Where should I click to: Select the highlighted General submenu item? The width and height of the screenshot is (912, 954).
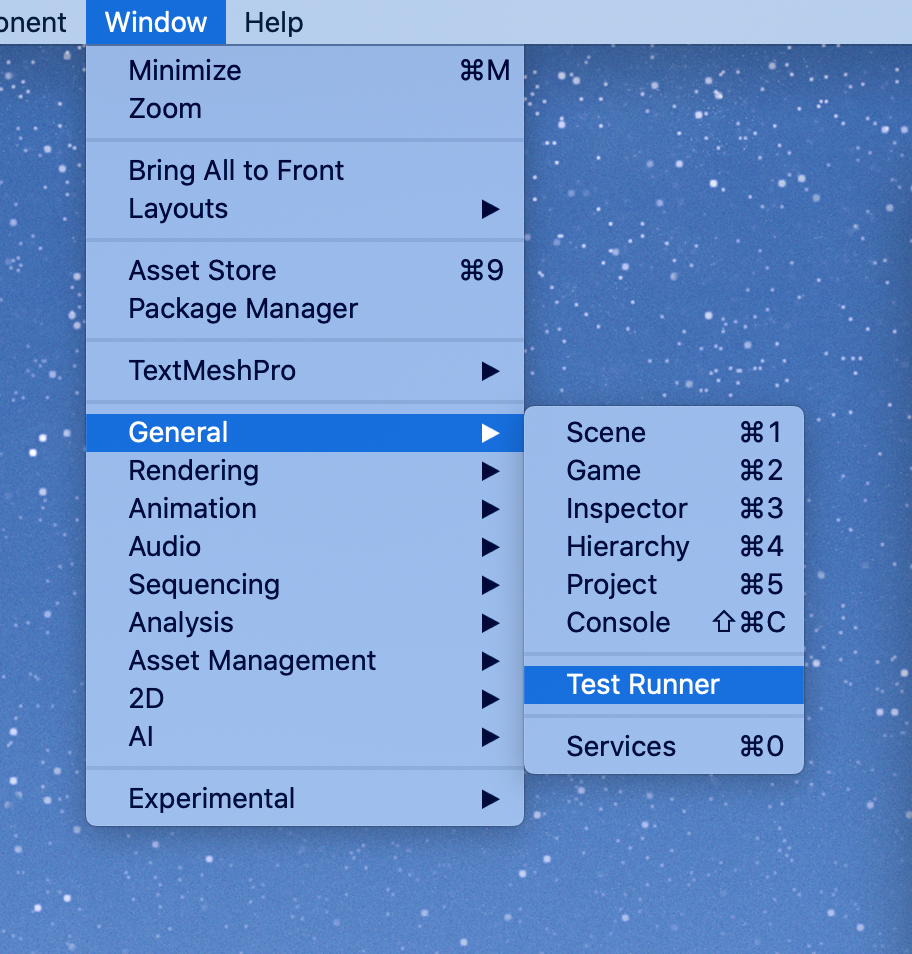point(305,433)
